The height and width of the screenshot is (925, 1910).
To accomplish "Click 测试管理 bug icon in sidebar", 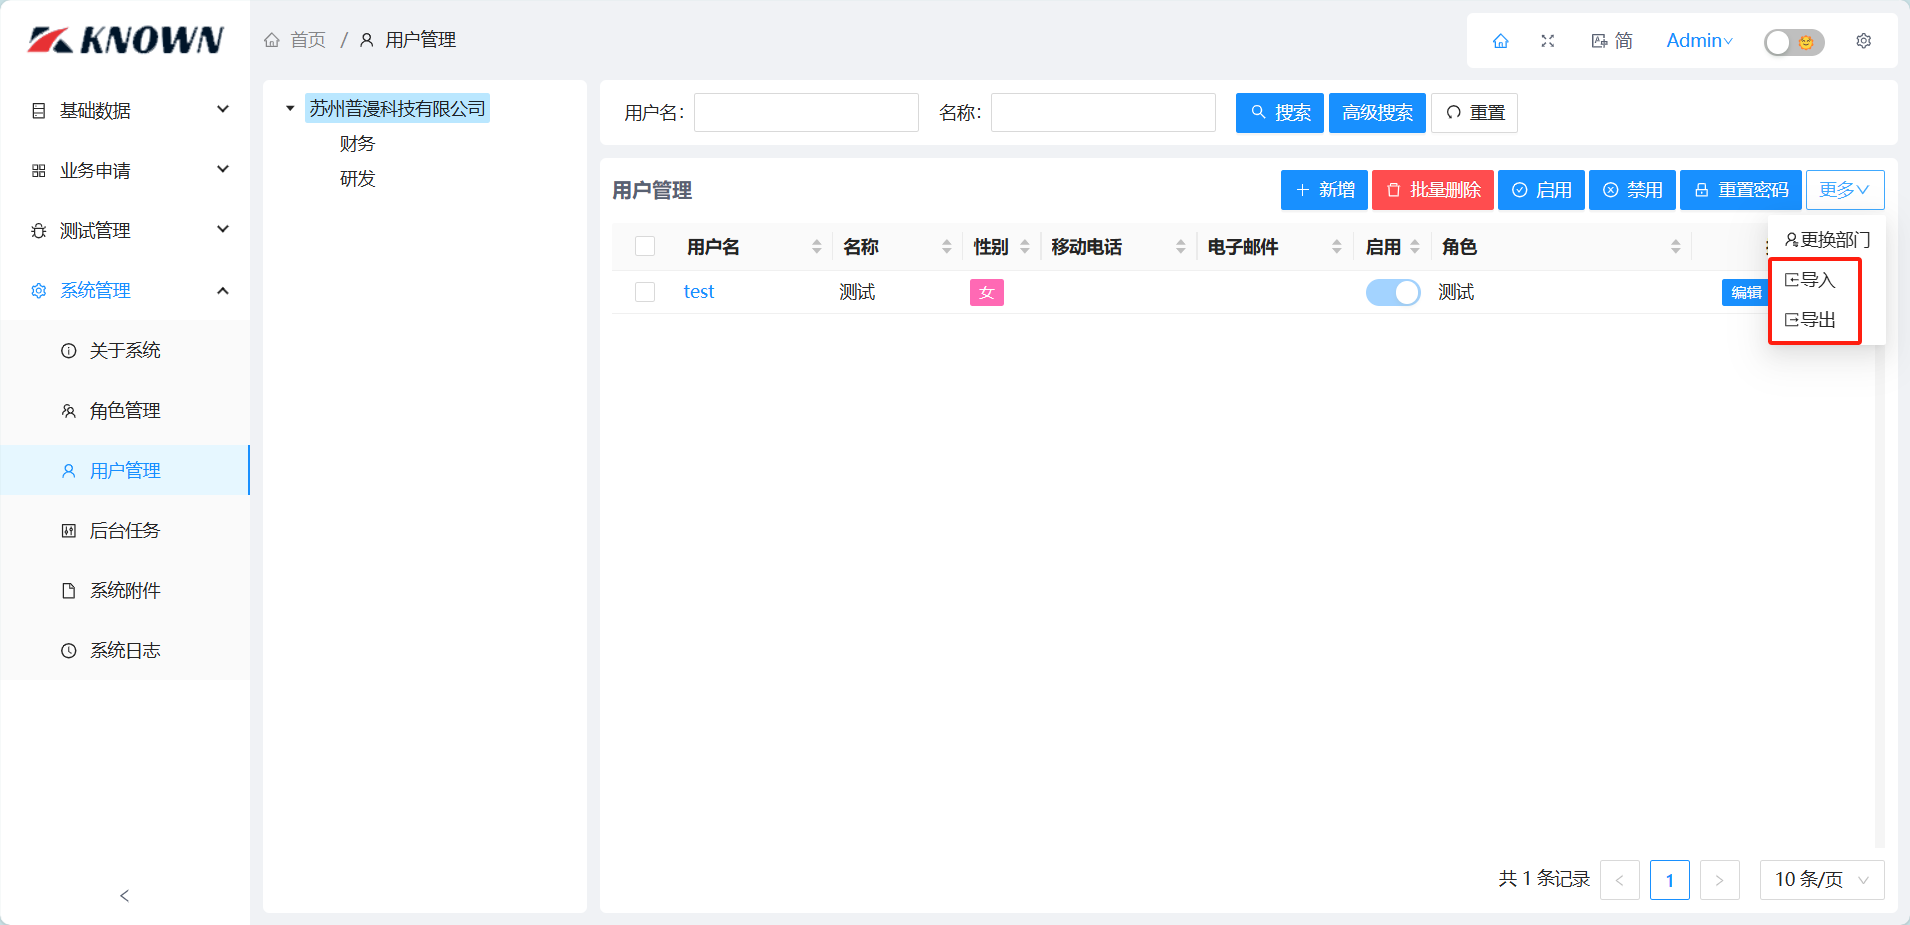I will tap(39, 231).
